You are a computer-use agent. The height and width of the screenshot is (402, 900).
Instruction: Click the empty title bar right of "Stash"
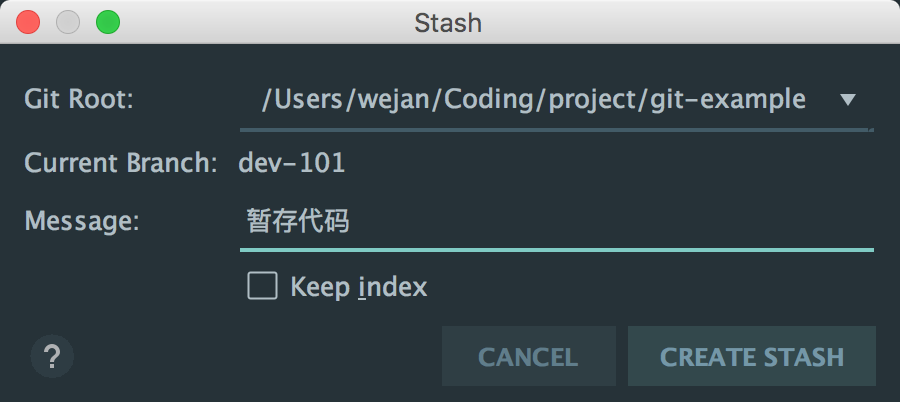pos(680,22)
